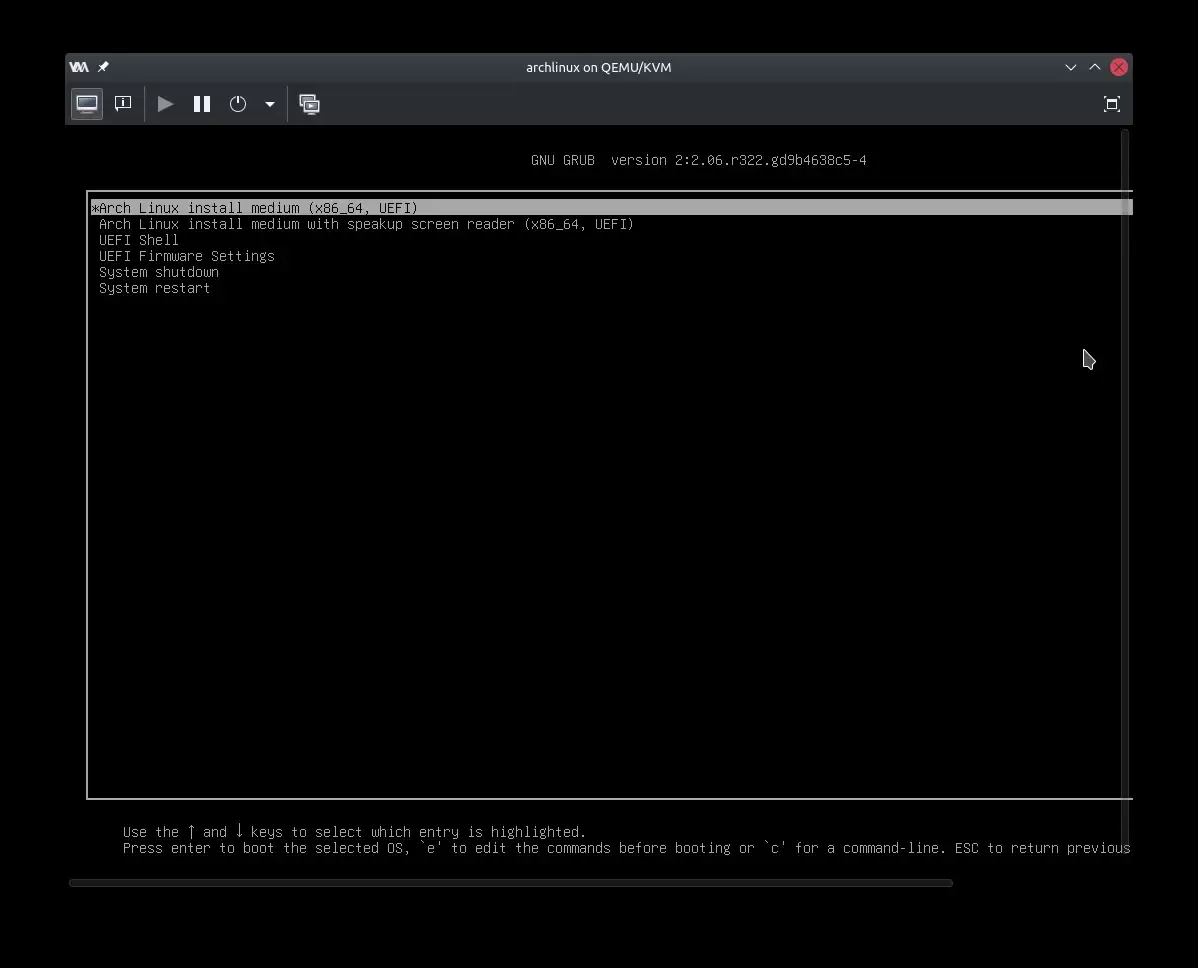Click the System shutdown entry
This screenshot has width=1198, height=968.
159,272
